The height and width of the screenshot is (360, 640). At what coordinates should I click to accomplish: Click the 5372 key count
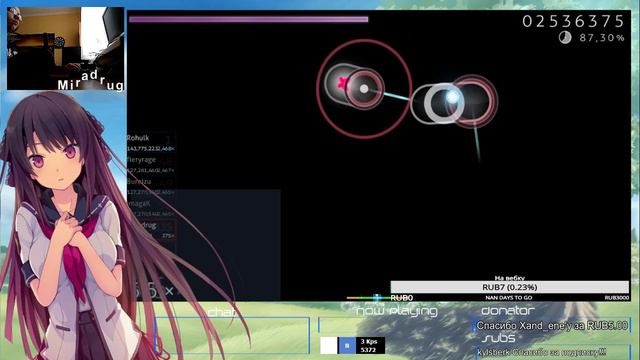[x=368, y=350]
